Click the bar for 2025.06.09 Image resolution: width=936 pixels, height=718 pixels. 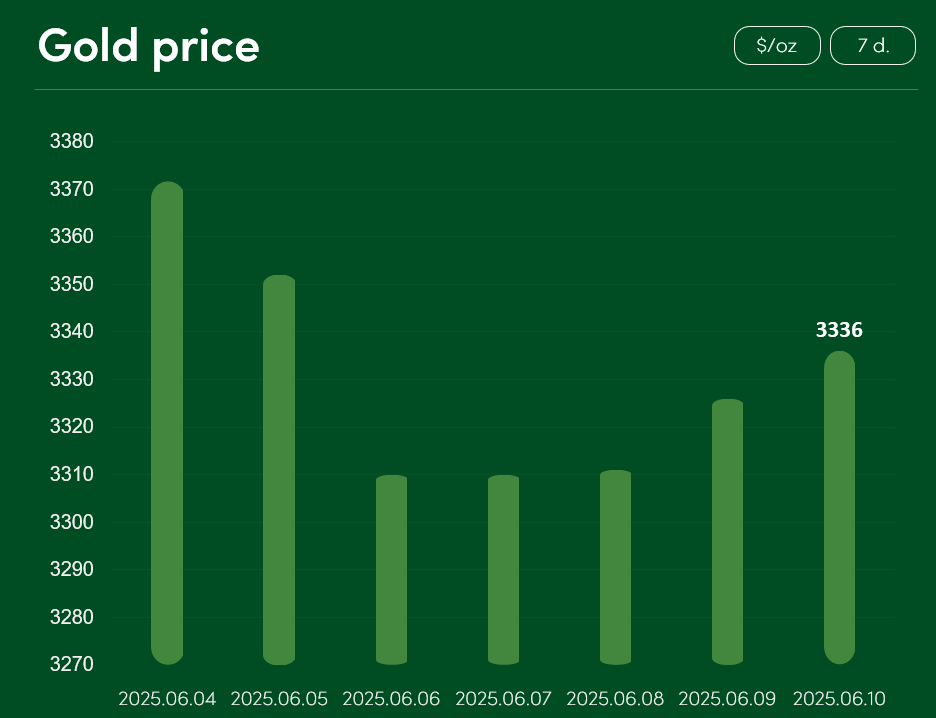pyautogui.click(x=728, y=532)
